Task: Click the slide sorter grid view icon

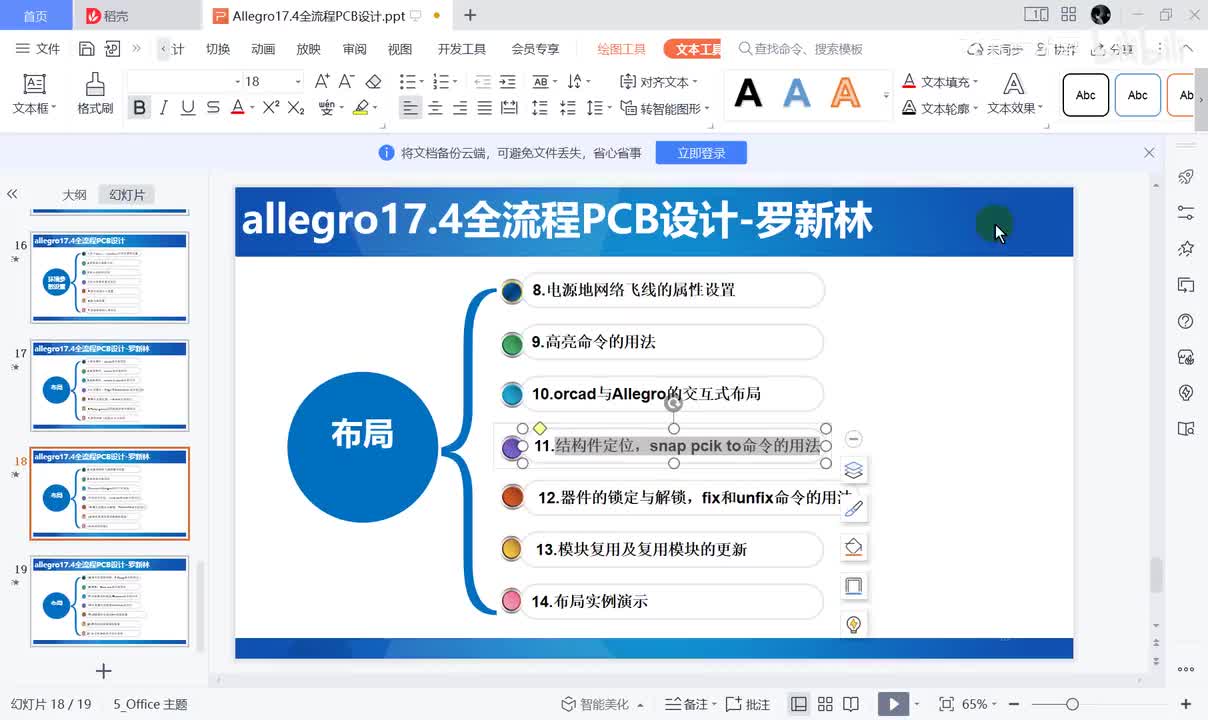Action: [825, 704]
